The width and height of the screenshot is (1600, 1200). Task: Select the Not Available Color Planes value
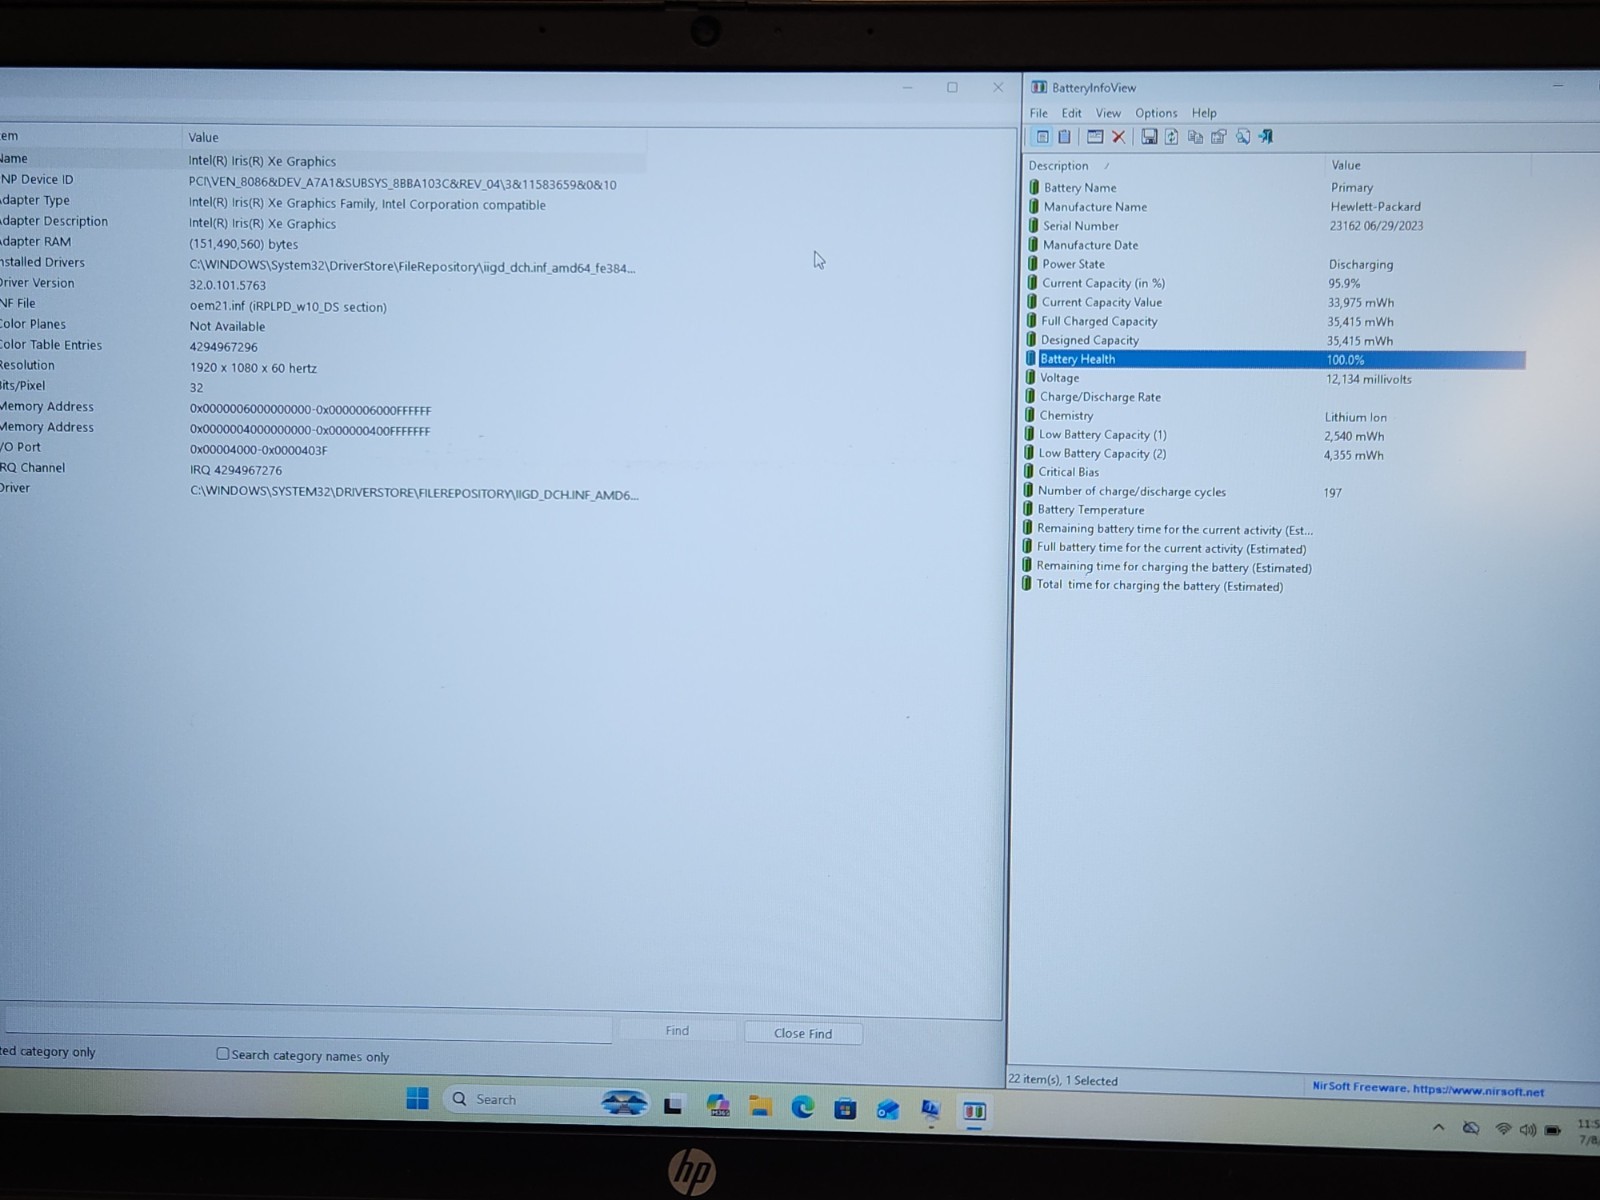coord(228,326)
